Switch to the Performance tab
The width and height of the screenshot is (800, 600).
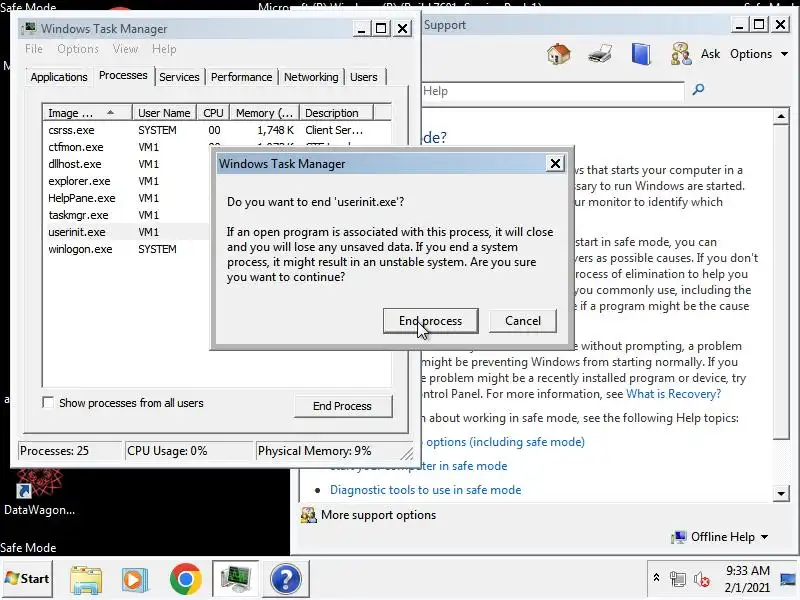pos(241,77)
